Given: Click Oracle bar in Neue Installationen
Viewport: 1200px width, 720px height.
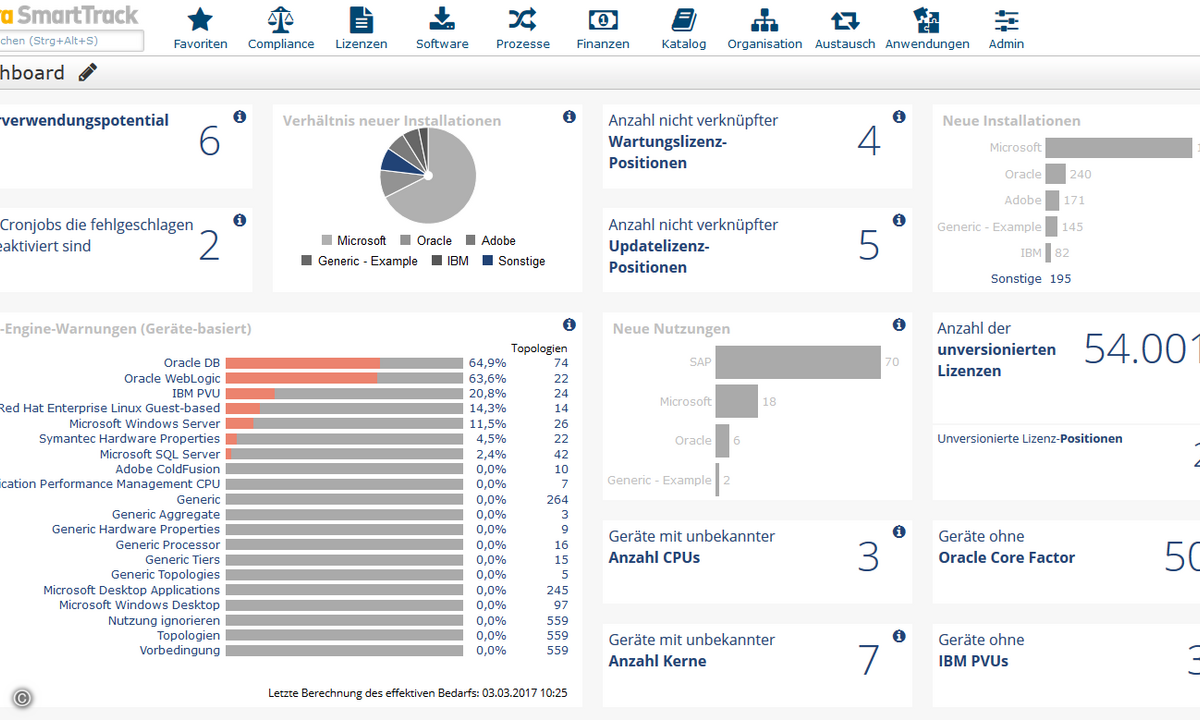Looking at the screenshot, I should click(x=1055, y=174).
